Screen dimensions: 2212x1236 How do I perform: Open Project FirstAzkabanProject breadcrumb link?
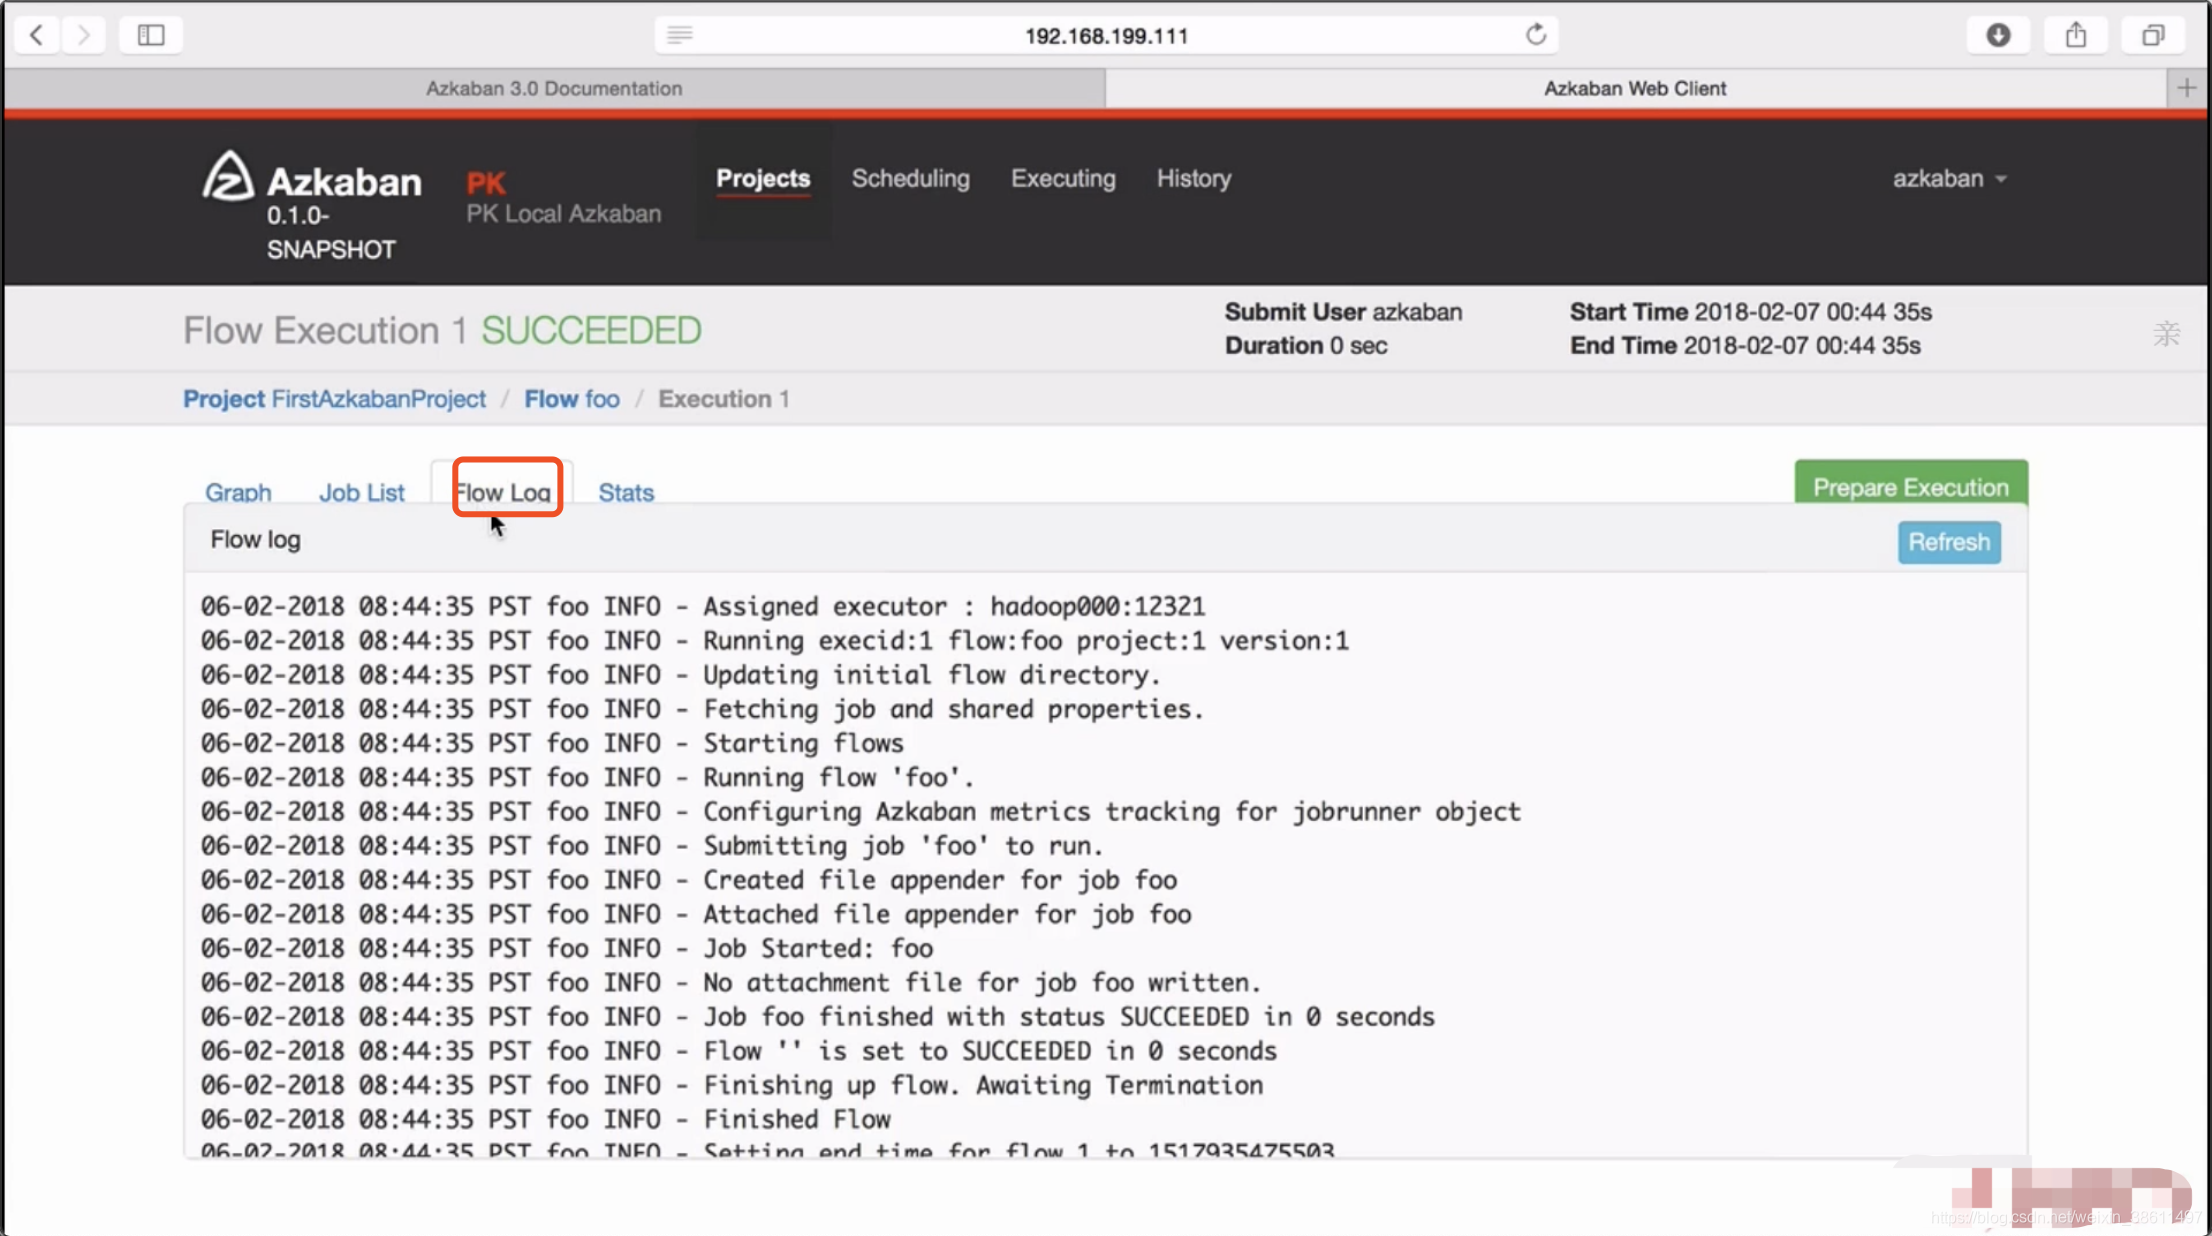334,398
